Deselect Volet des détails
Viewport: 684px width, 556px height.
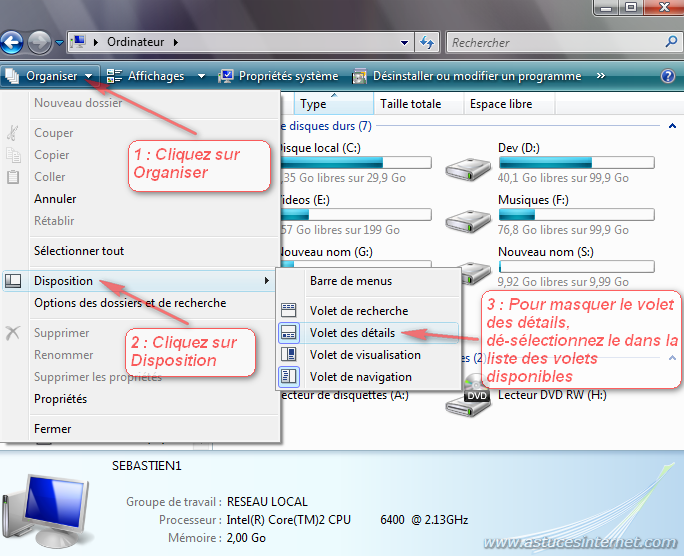point(352,333)
